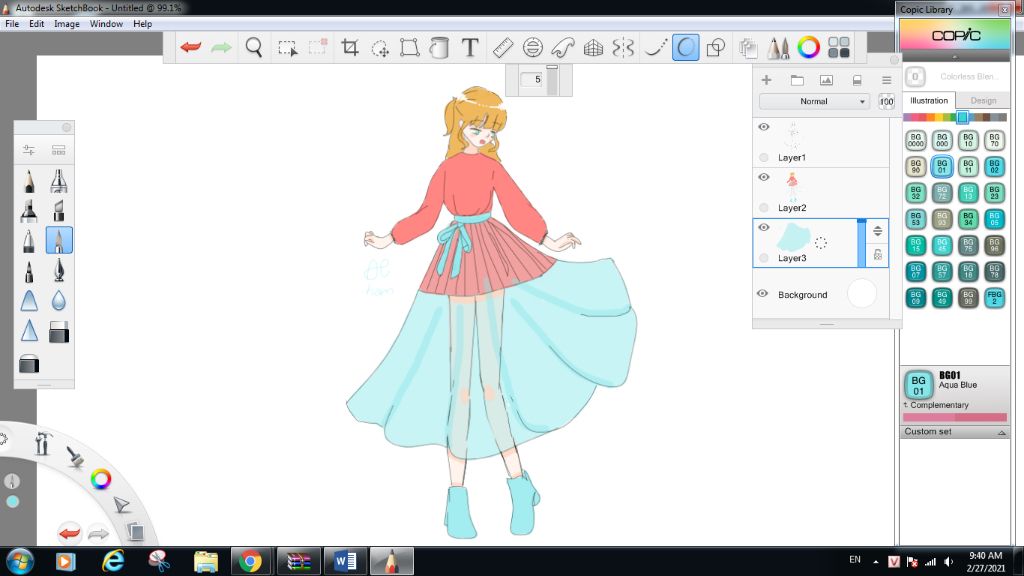
Task: Select Copic swatch BG05
Action: point(994,219)
